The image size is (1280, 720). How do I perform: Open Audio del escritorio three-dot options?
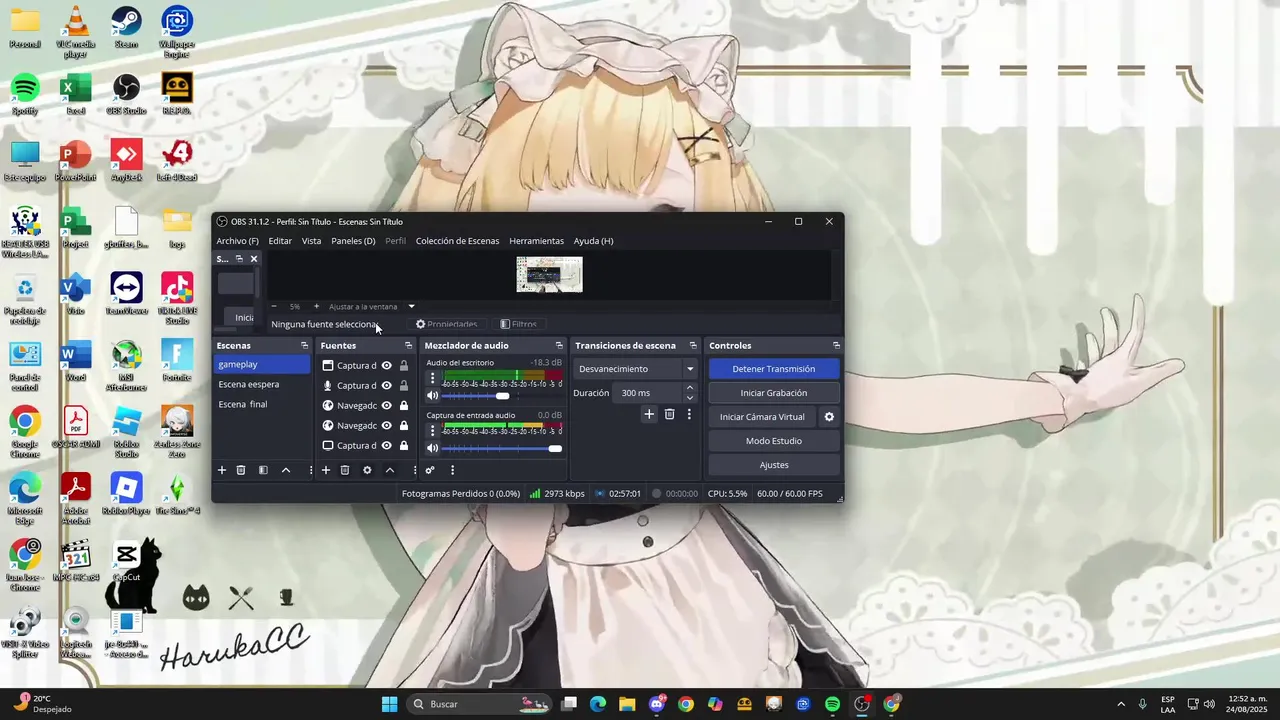432,379
